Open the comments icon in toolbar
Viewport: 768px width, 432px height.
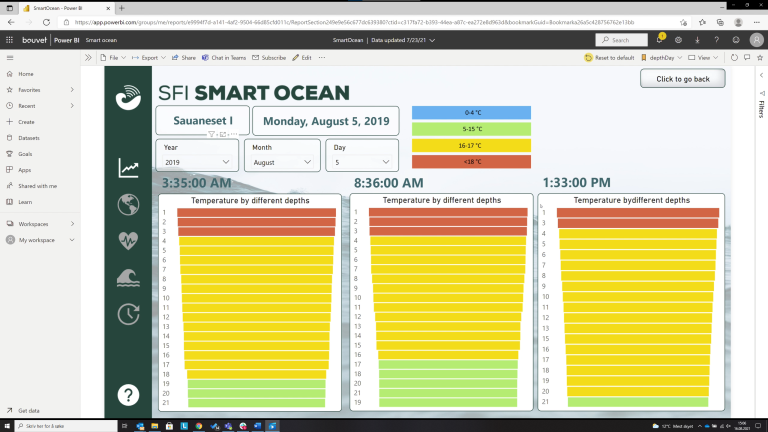[747, 58]
